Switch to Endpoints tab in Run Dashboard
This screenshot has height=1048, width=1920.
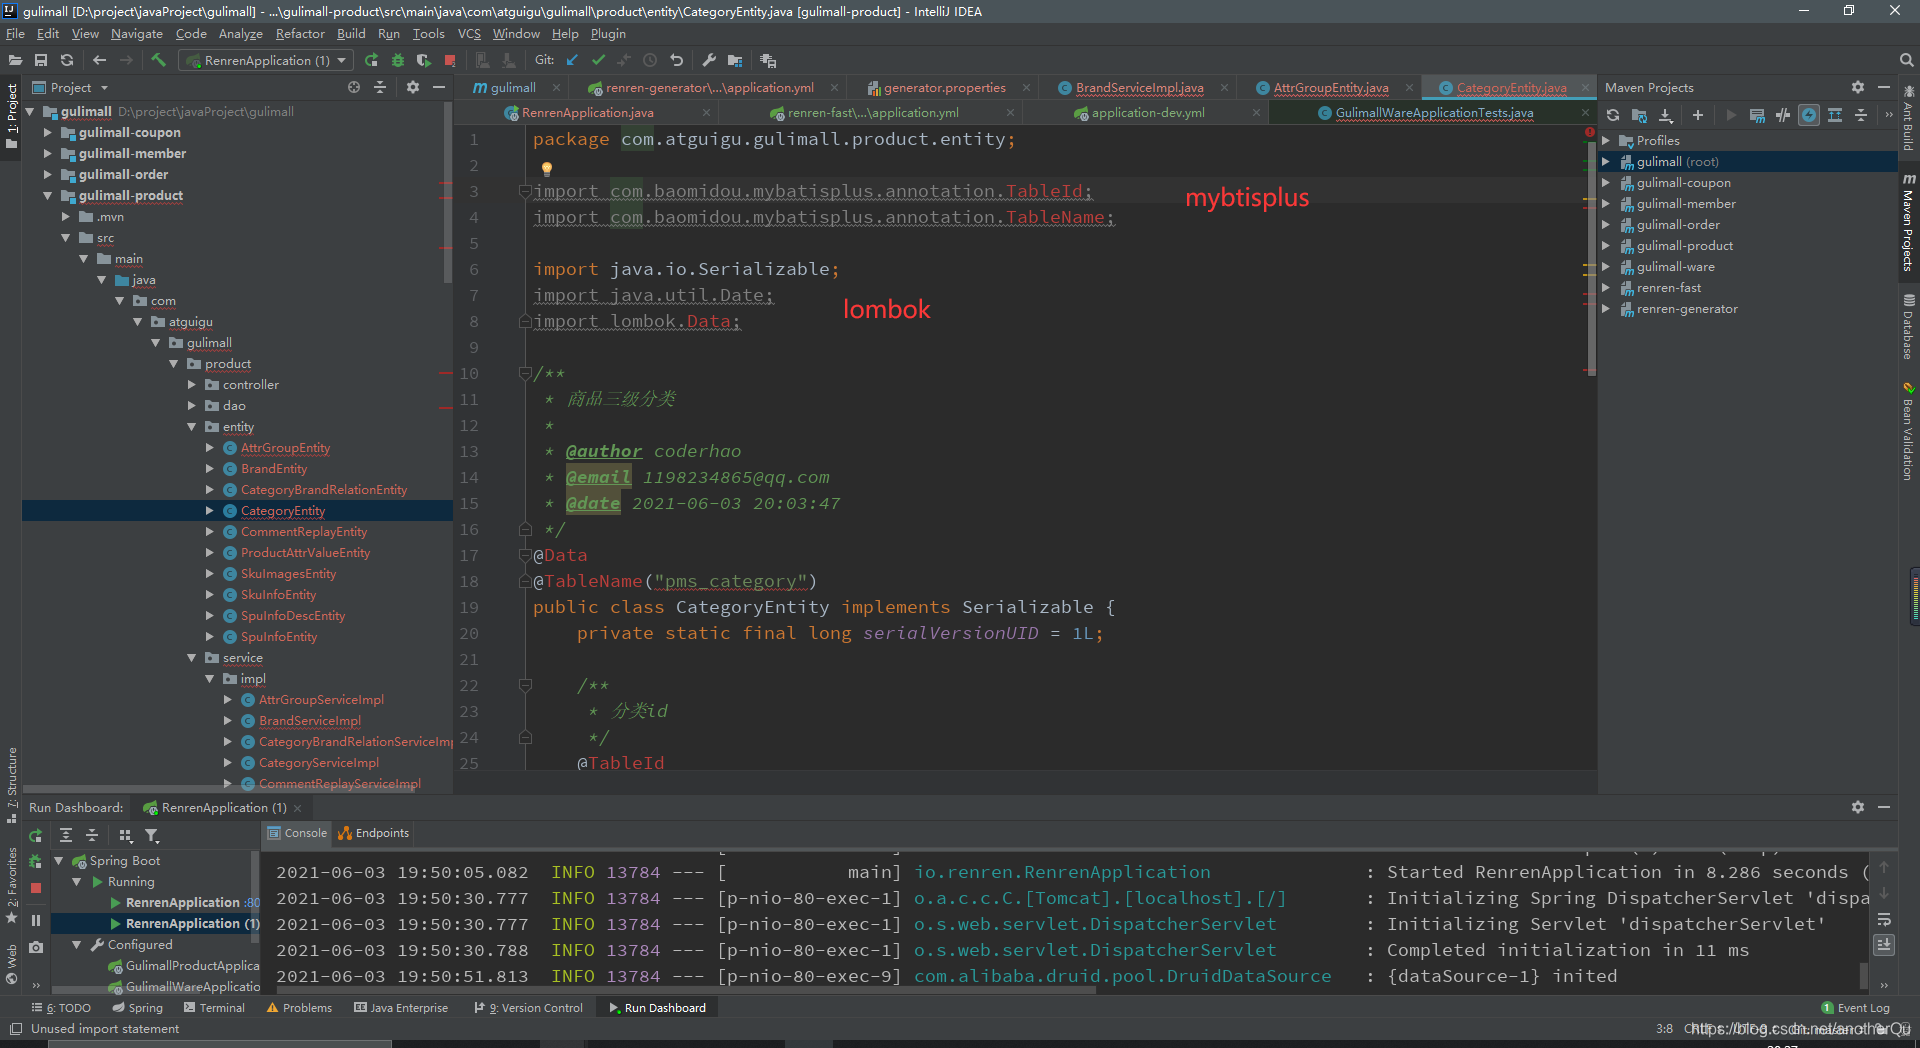point(373,833)
